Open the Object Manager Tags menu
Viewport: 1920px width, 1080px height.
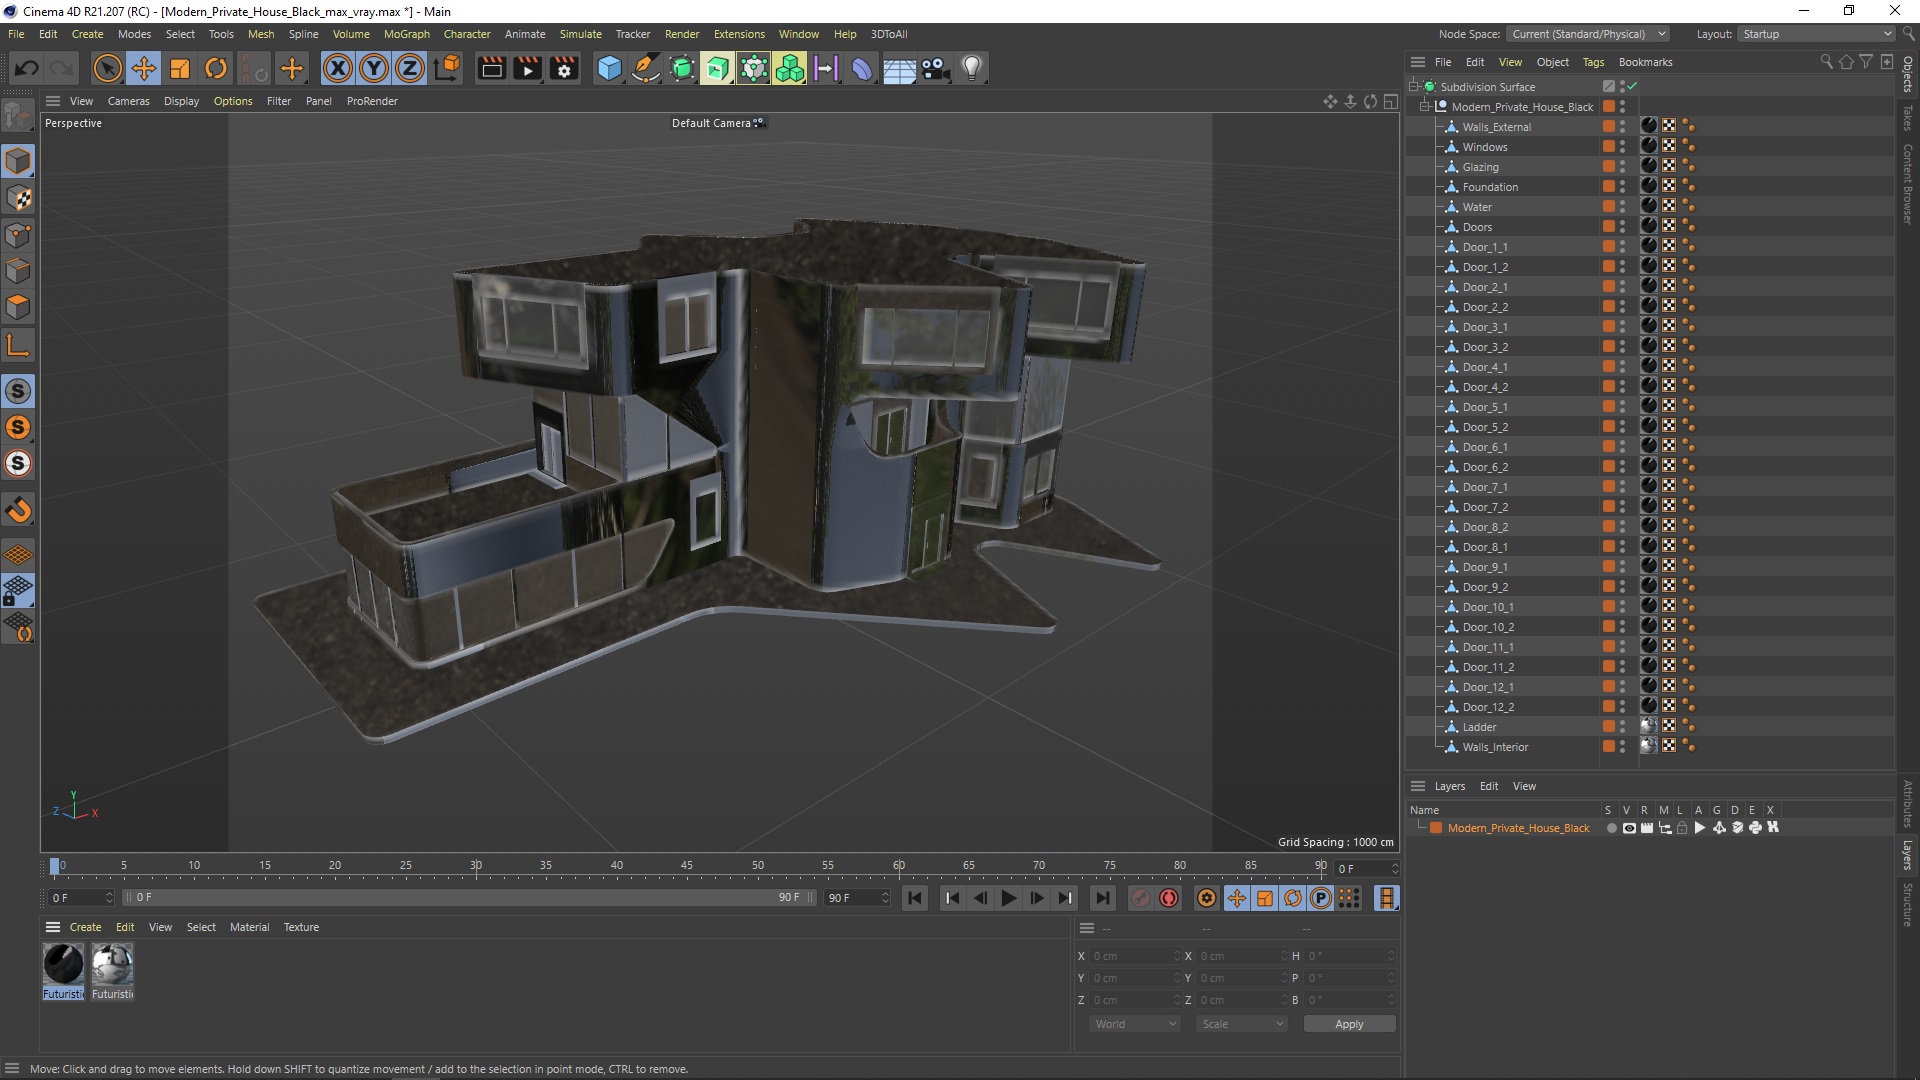click(1593, 62)
